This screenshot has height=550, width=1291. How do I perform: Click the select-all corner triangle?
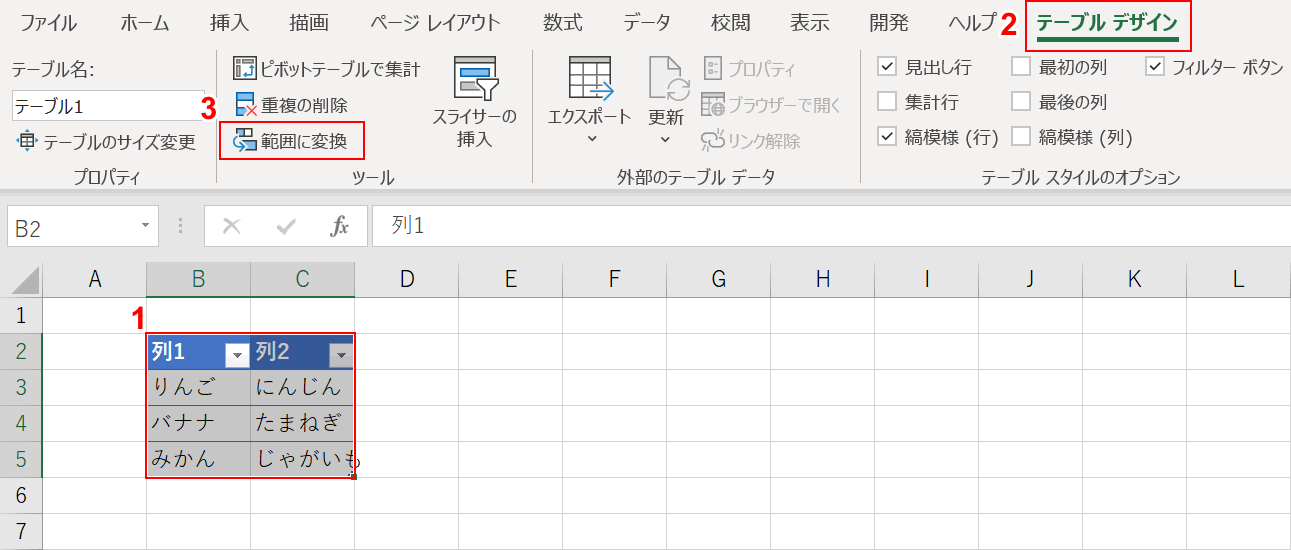click(25, 281)
